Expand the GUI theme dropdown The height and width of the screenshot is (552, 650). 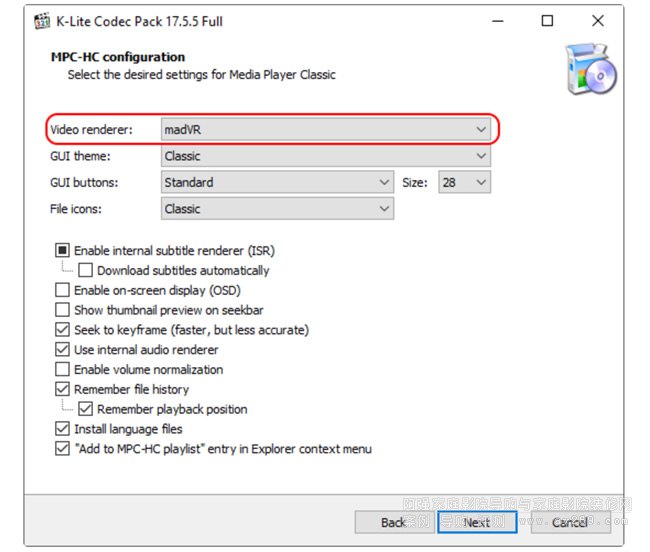[x=325, y=156]
